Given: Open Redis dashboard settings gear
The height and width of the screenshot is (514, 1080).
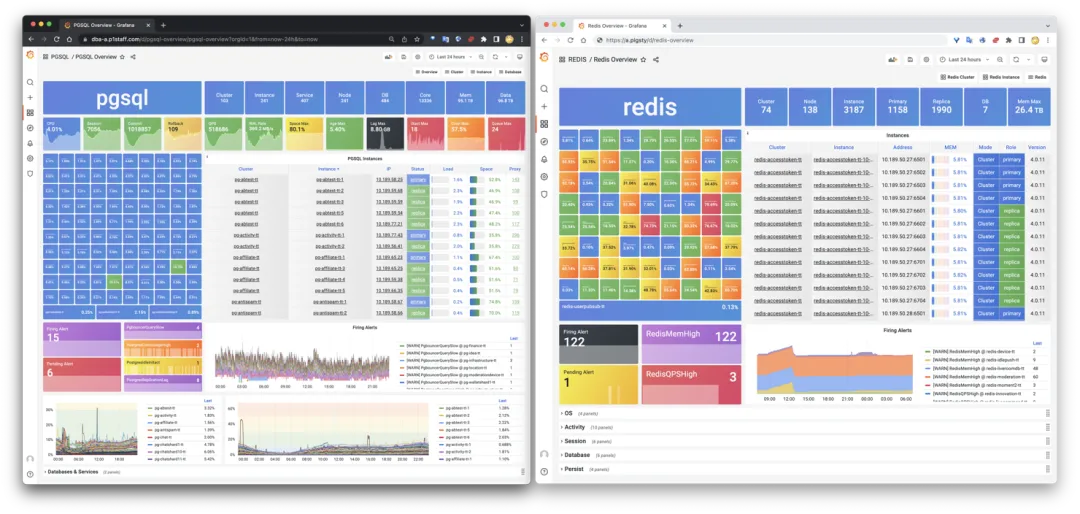Looking at the screenshot, I should [x=926, y=60].
